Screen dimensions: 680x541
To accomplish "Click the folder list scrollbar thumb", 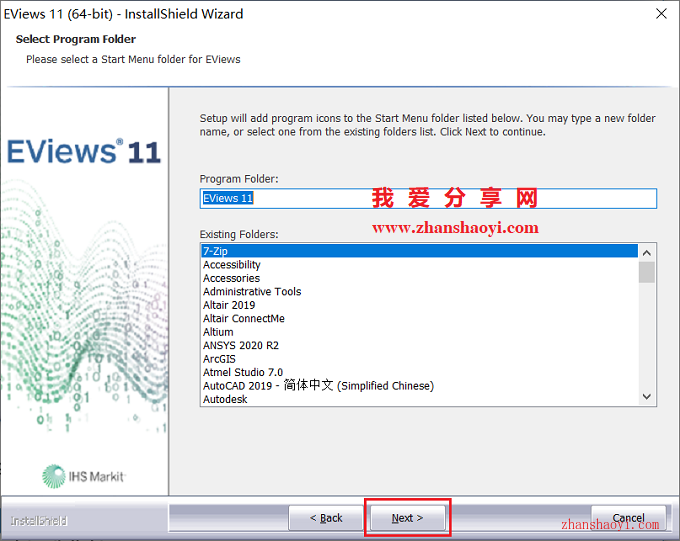I will point(647,272).
